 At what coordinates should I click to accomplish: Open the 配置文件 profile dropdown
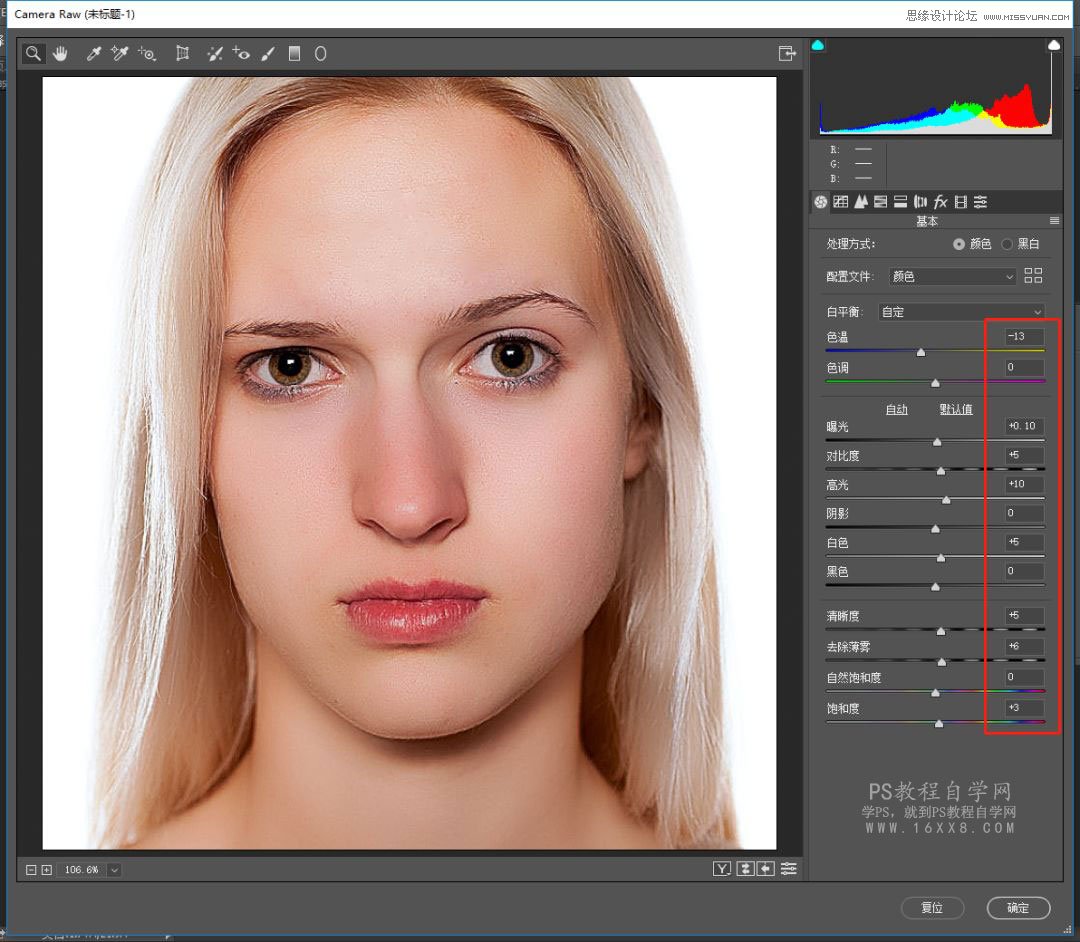(x=953, y=277)
